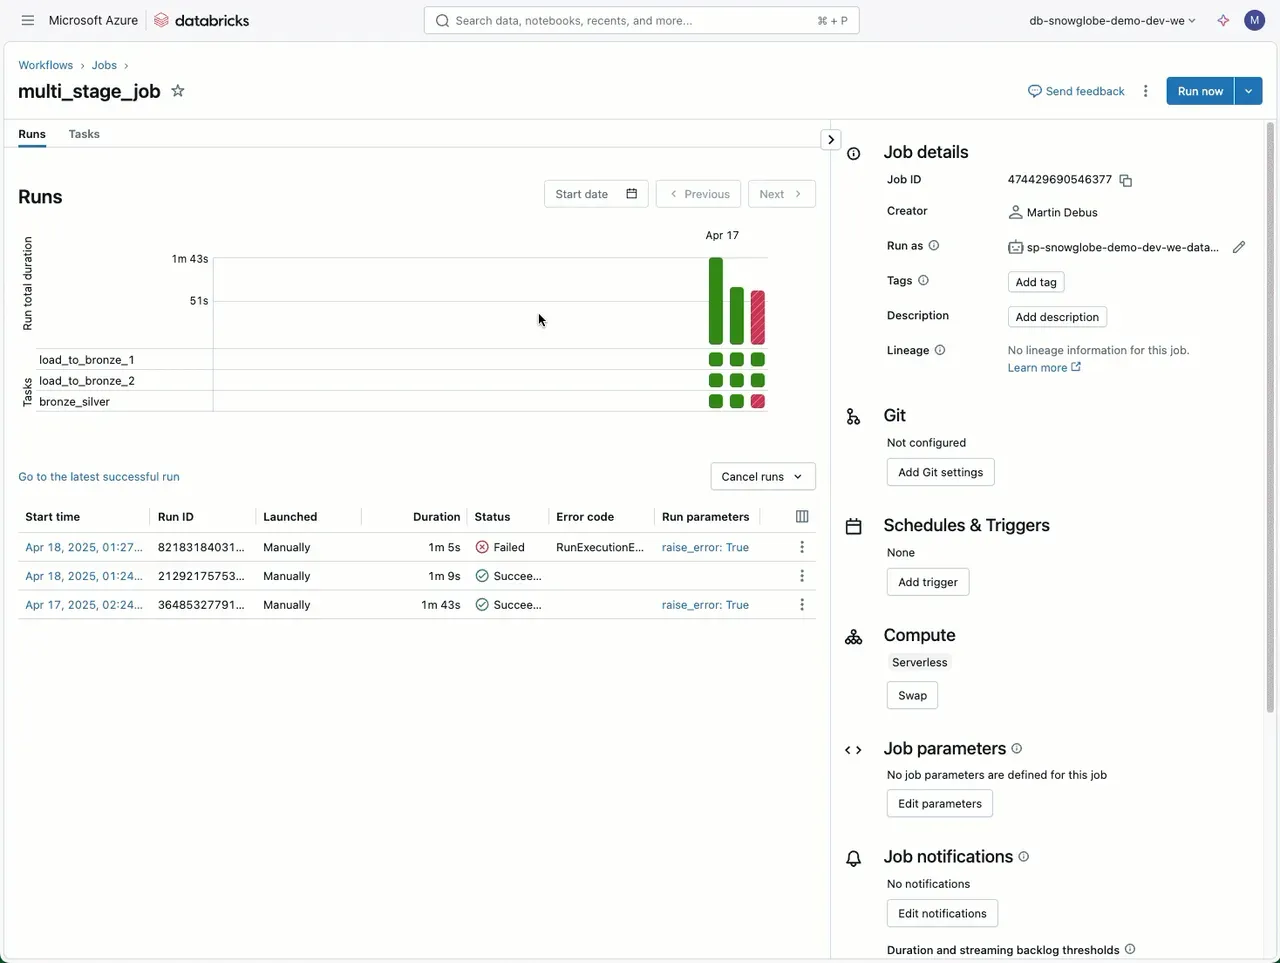Screen dimensions: 1280x963
Task: Click Add Git settings button
Action: (x=940, y=472)
